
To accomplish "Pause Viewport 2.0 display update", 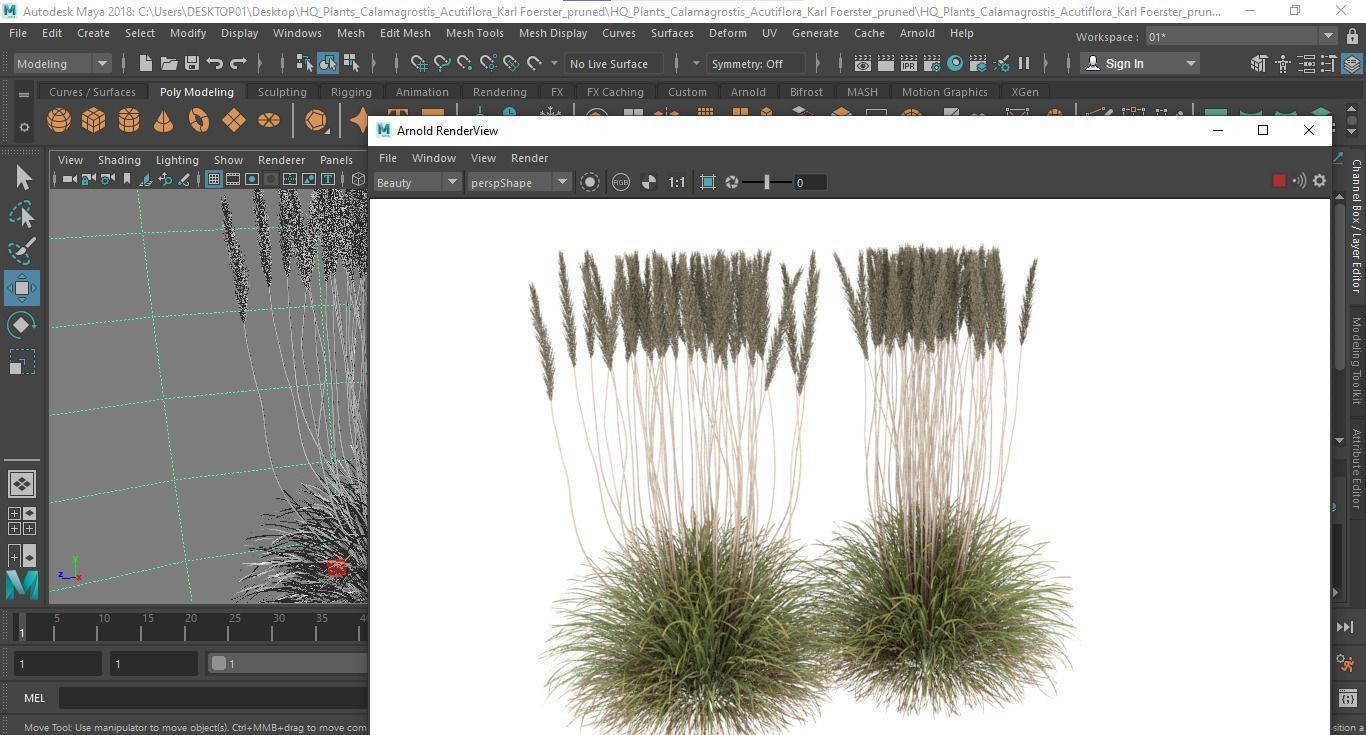I will pos(1024,64).
